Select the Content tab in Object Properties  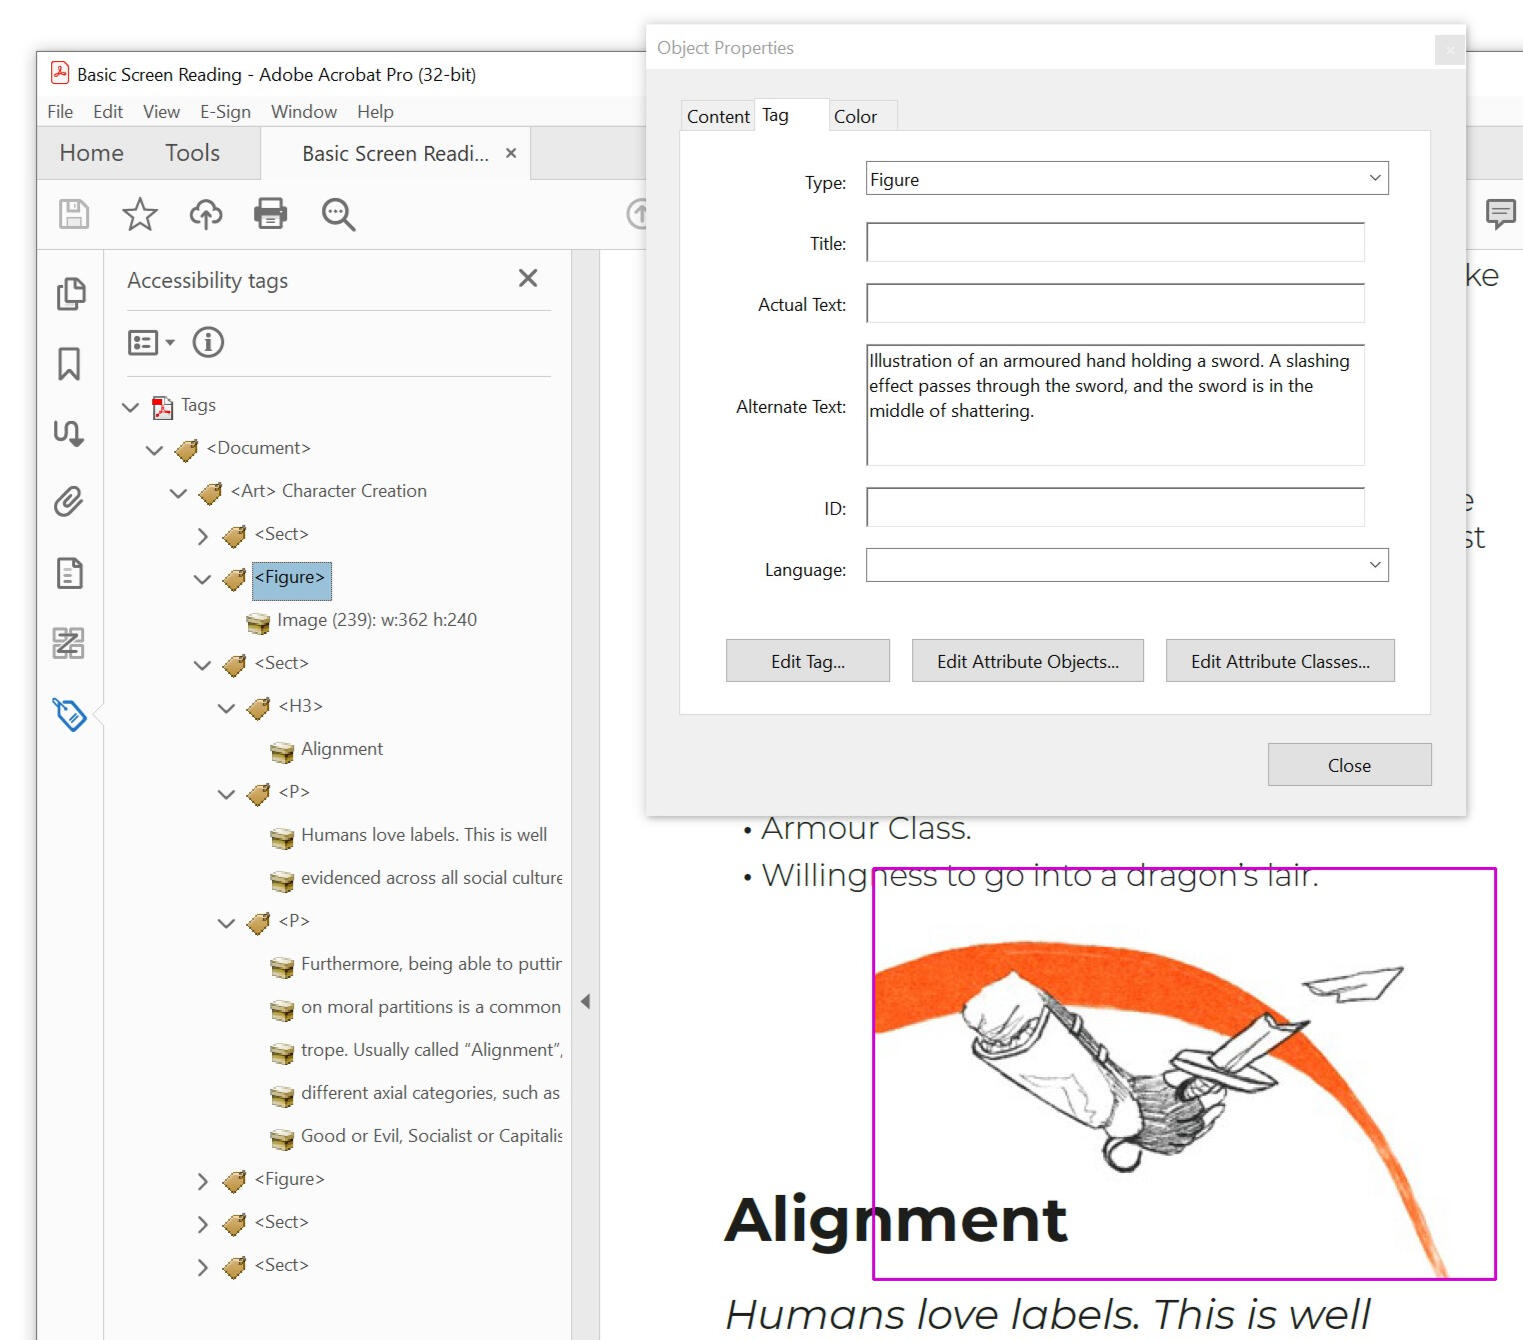tap(716, 116)
